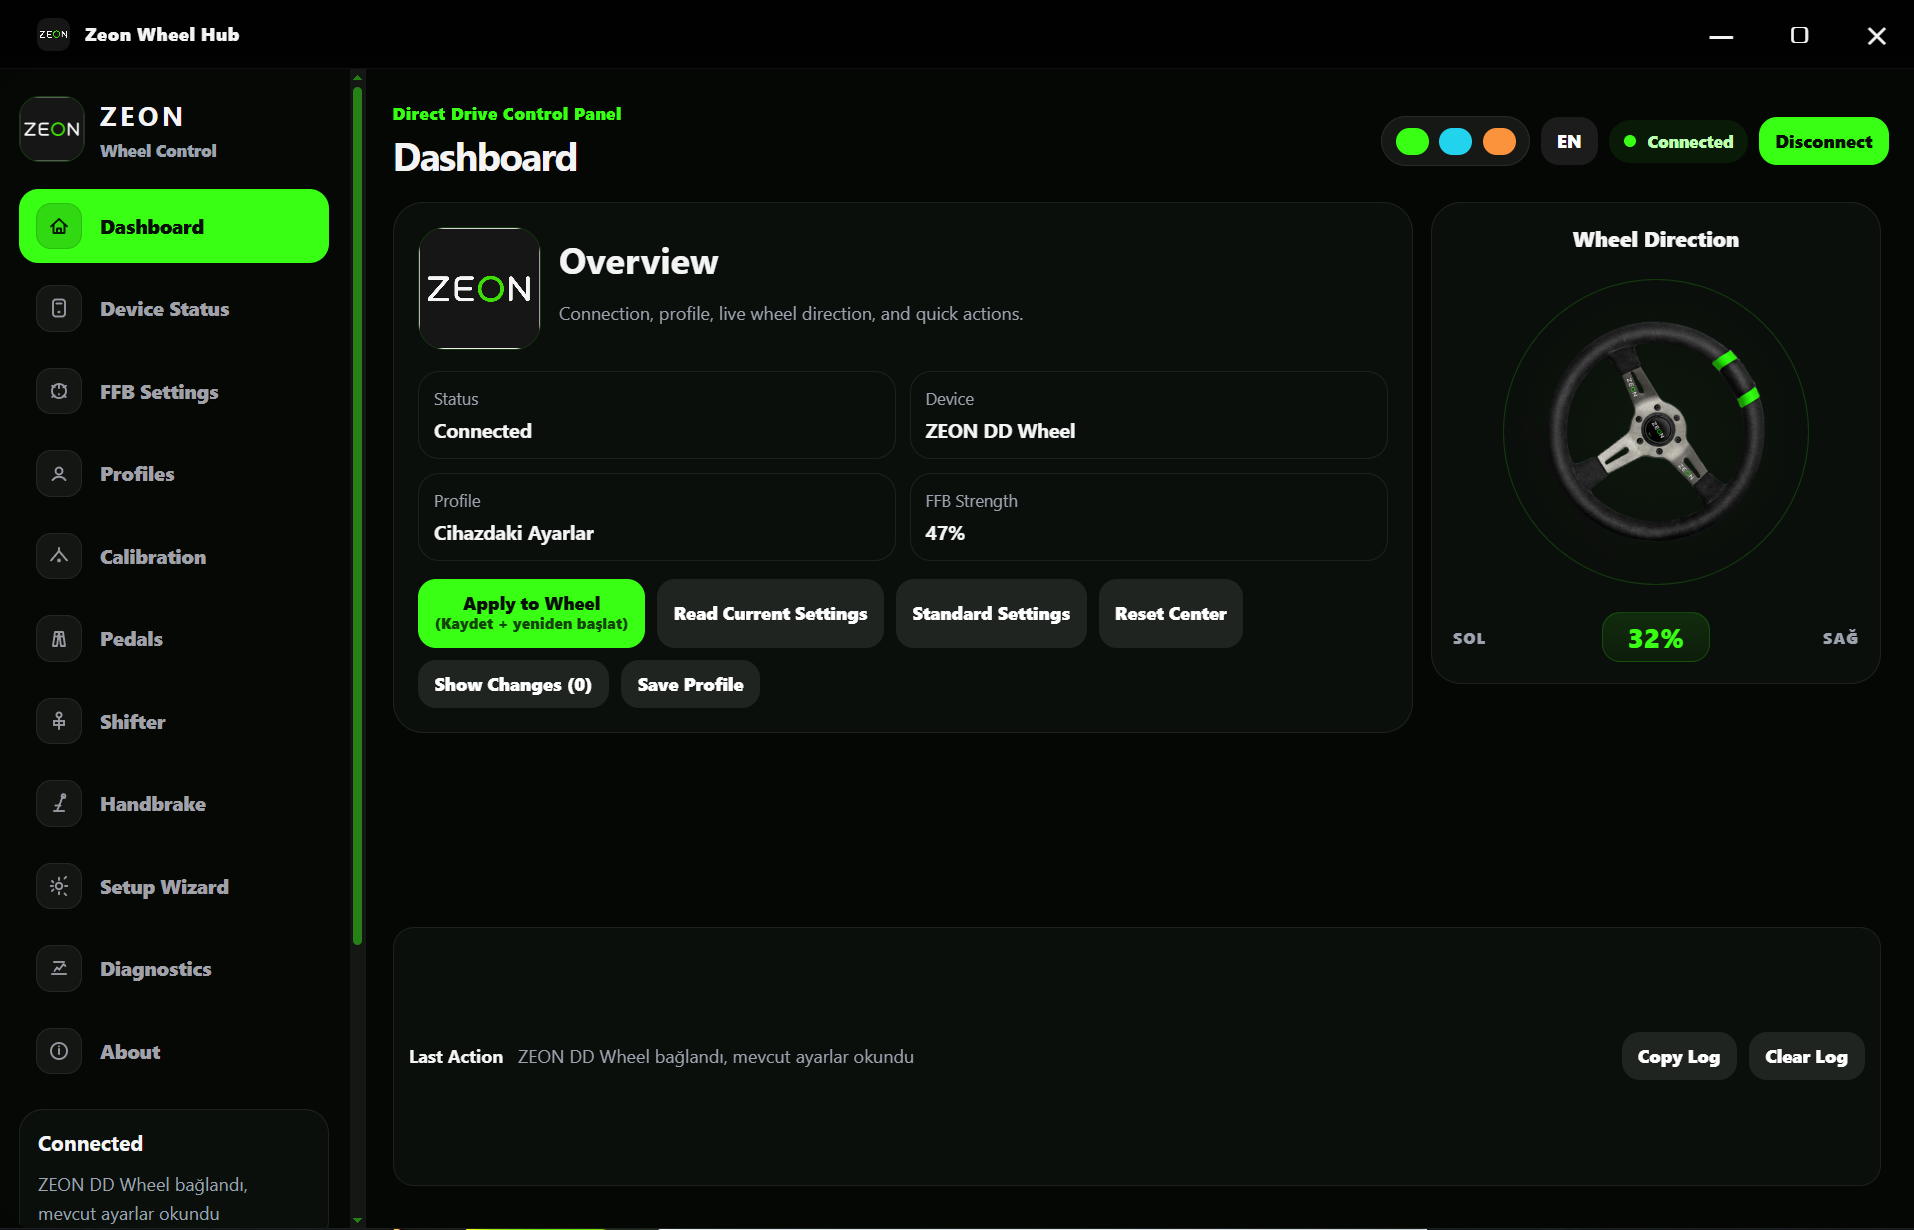Click the ZEON logo in Overview card
Screen dimensions: 1914x1230
[x=479, y=288]
